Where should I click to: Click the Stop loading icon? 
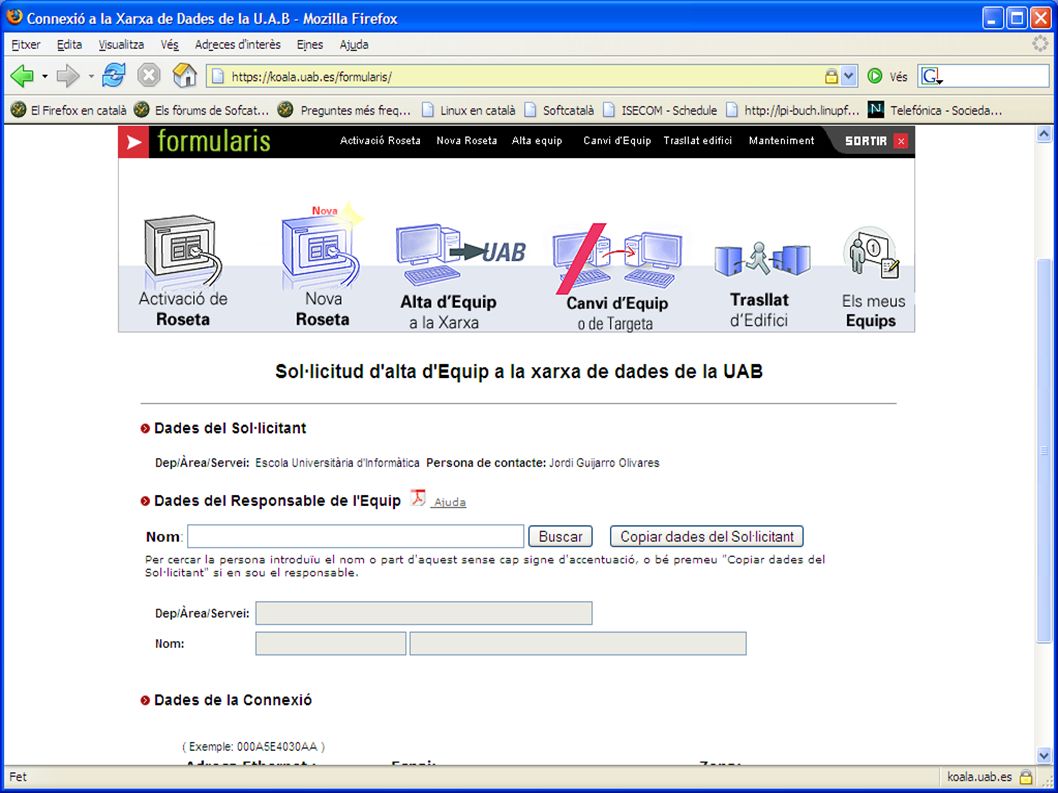pyautogui.click(x=148, y=76)
